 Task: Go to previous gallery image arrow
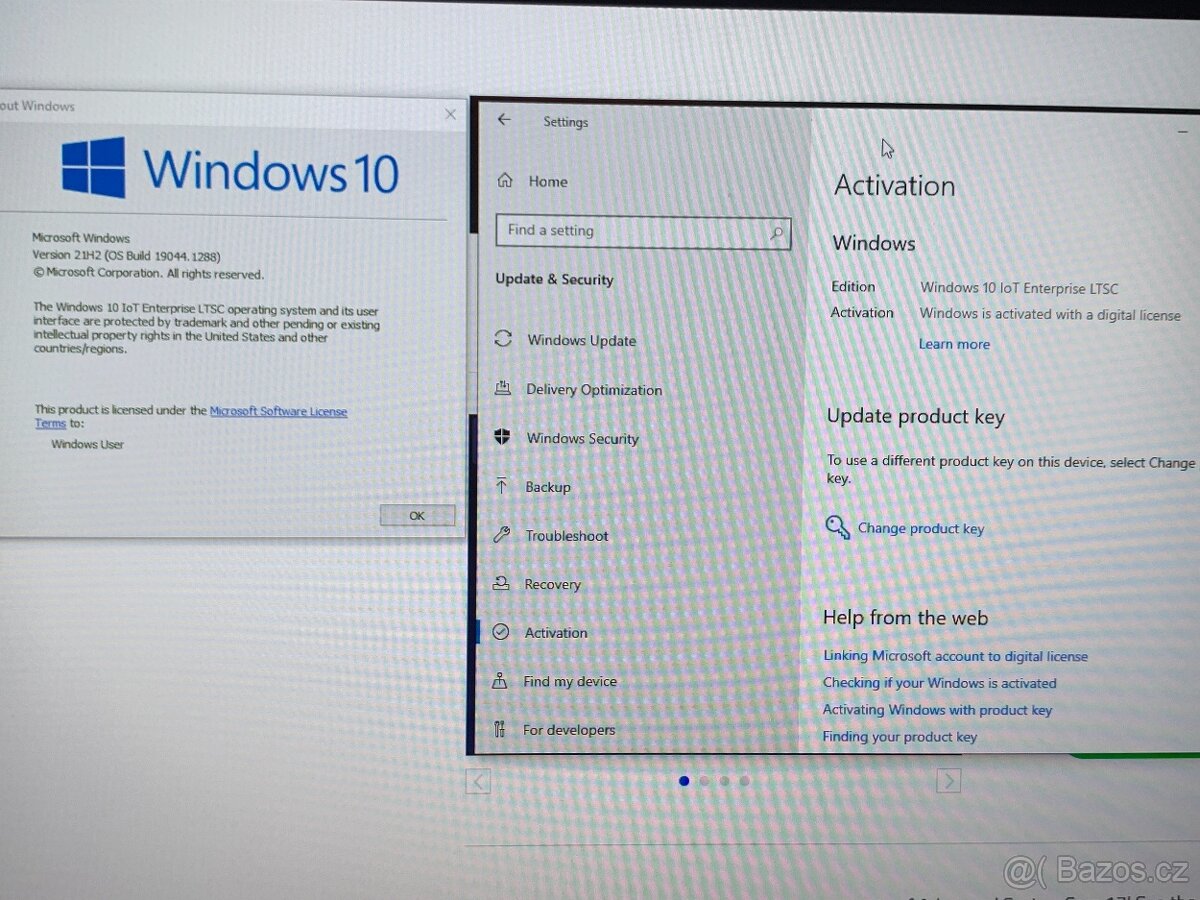coord(478,781)
